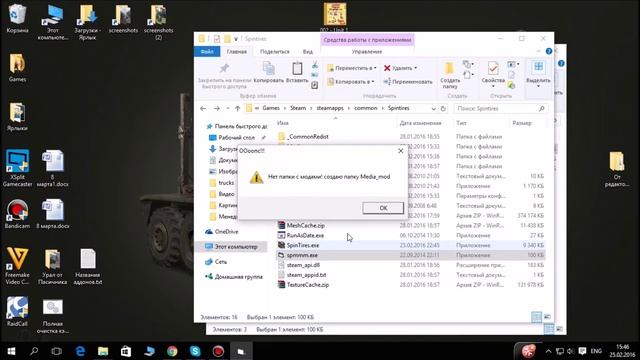Viewport: 640px width, 360px height.
Task: Refresh the folder view
Action: [443, 109]
